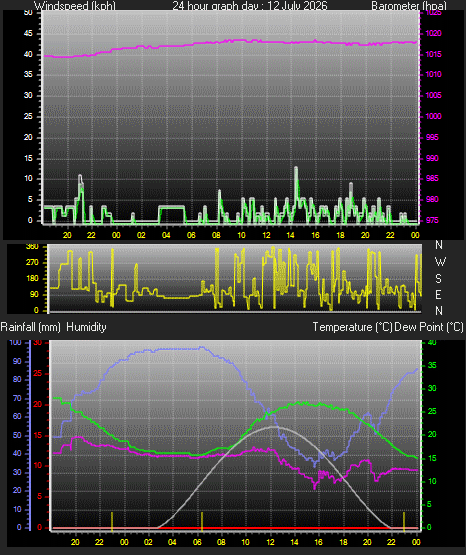Click the 1020 barometer axis value
Screen dimensions: 466x555
point(433,34)
